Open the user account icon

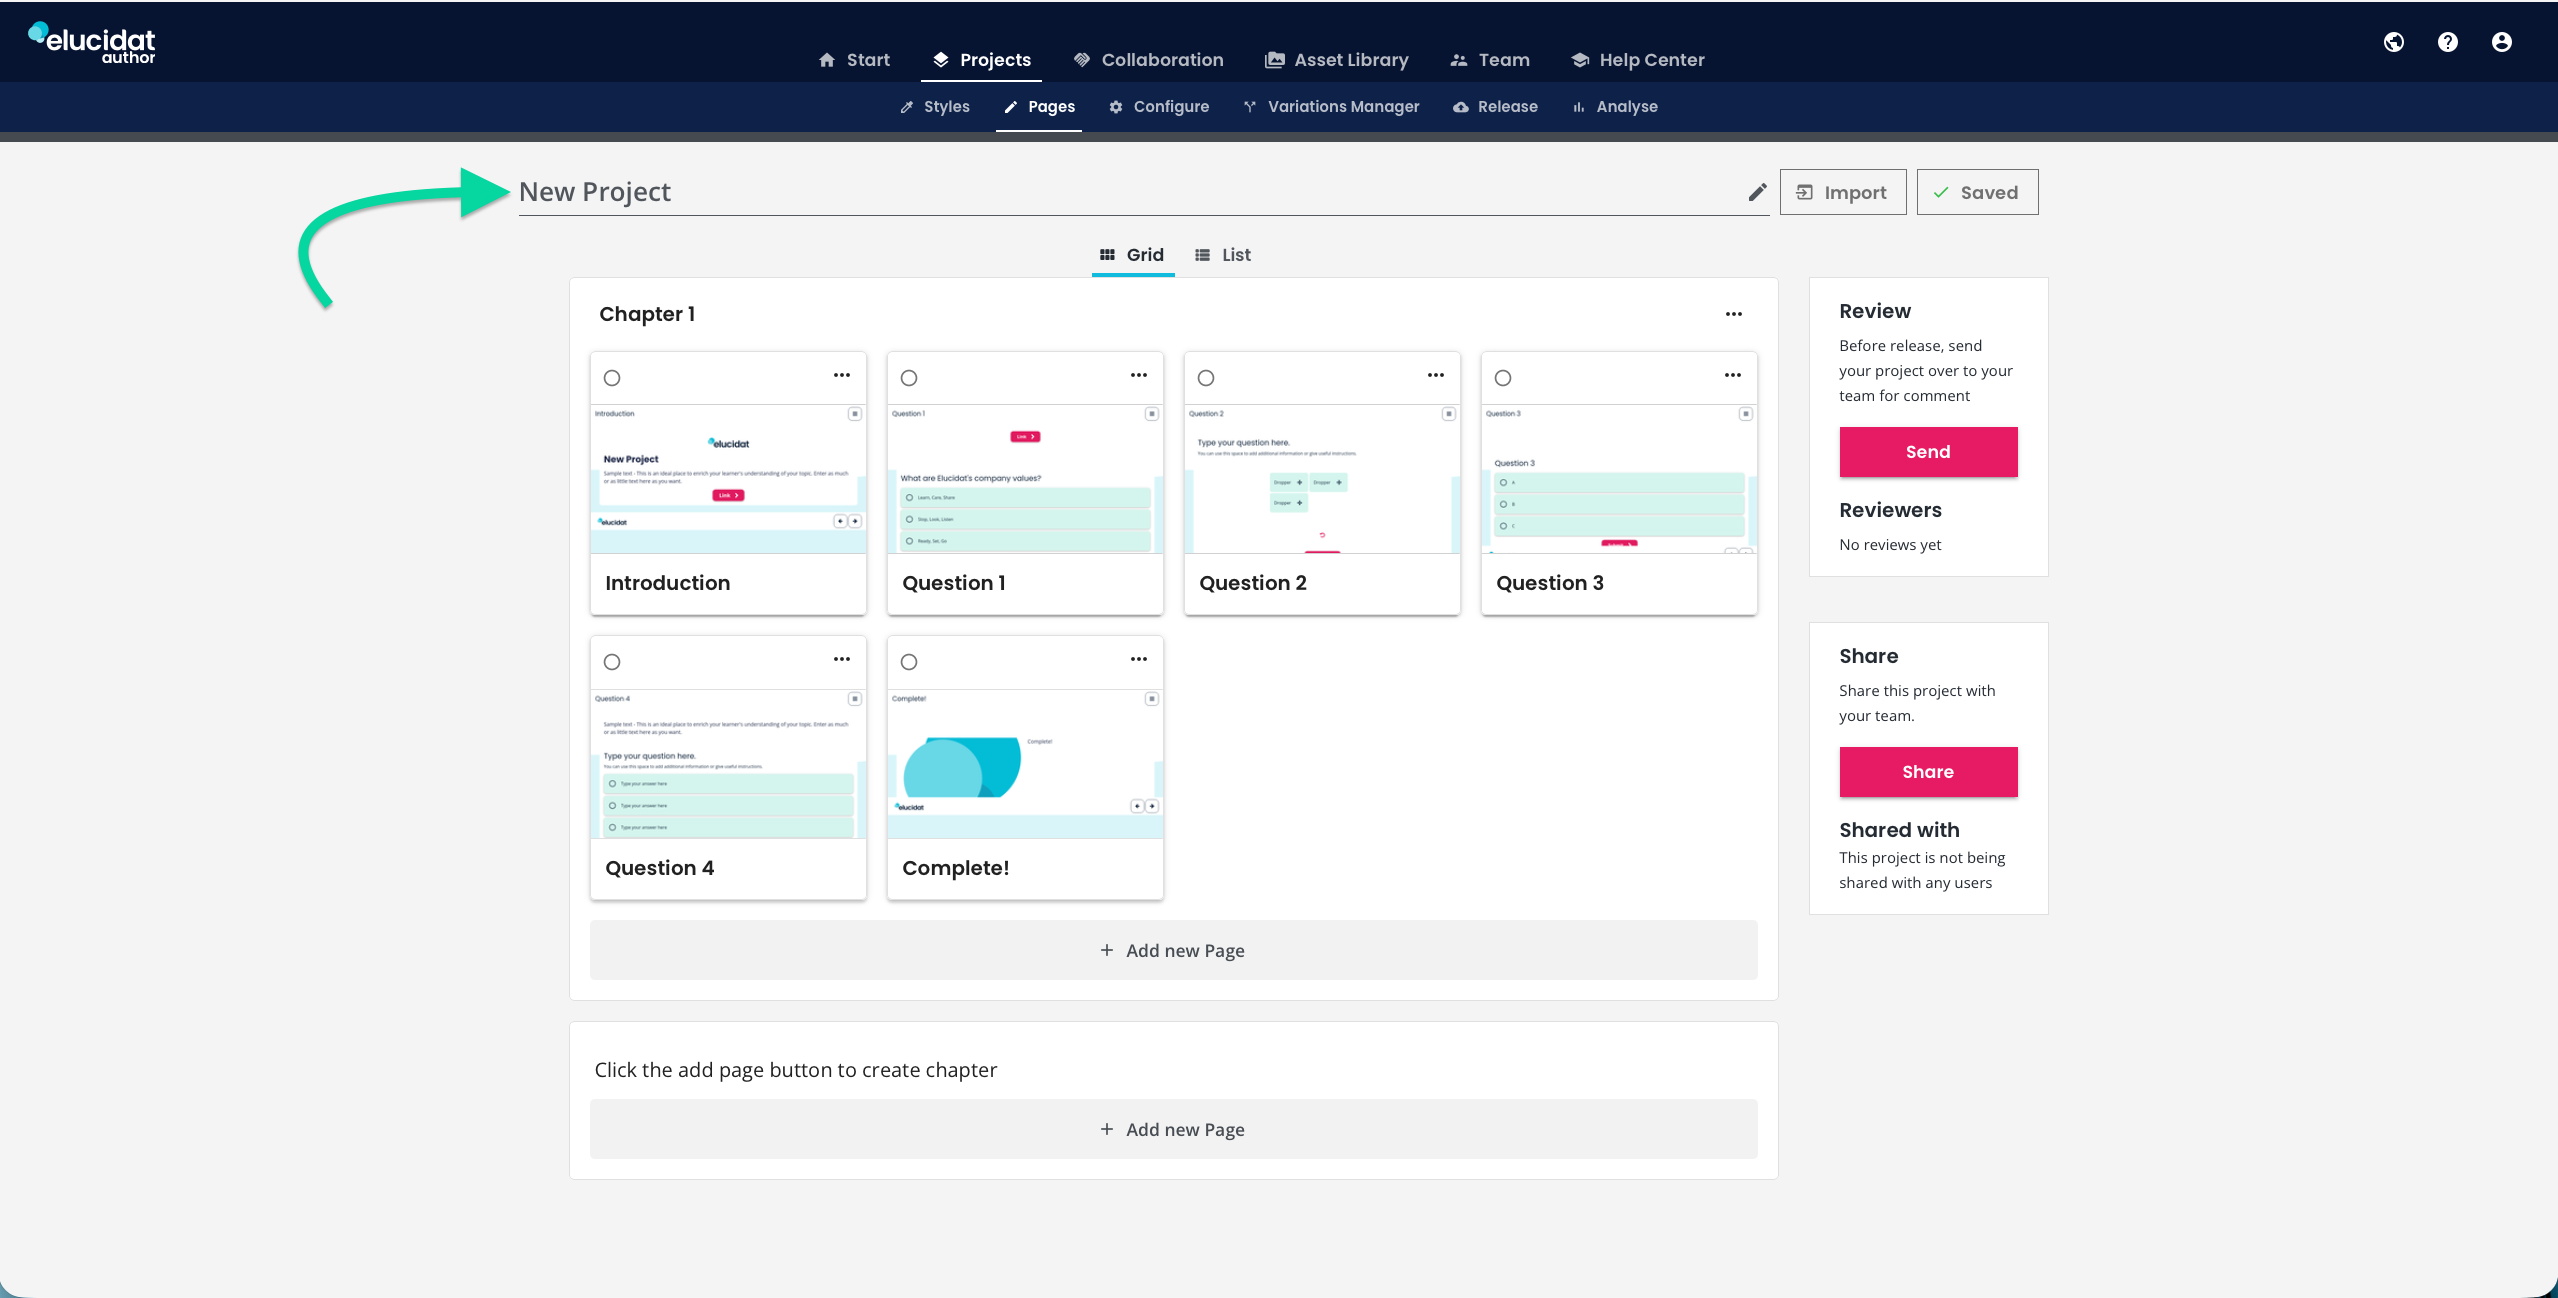tap(2502, 42)
